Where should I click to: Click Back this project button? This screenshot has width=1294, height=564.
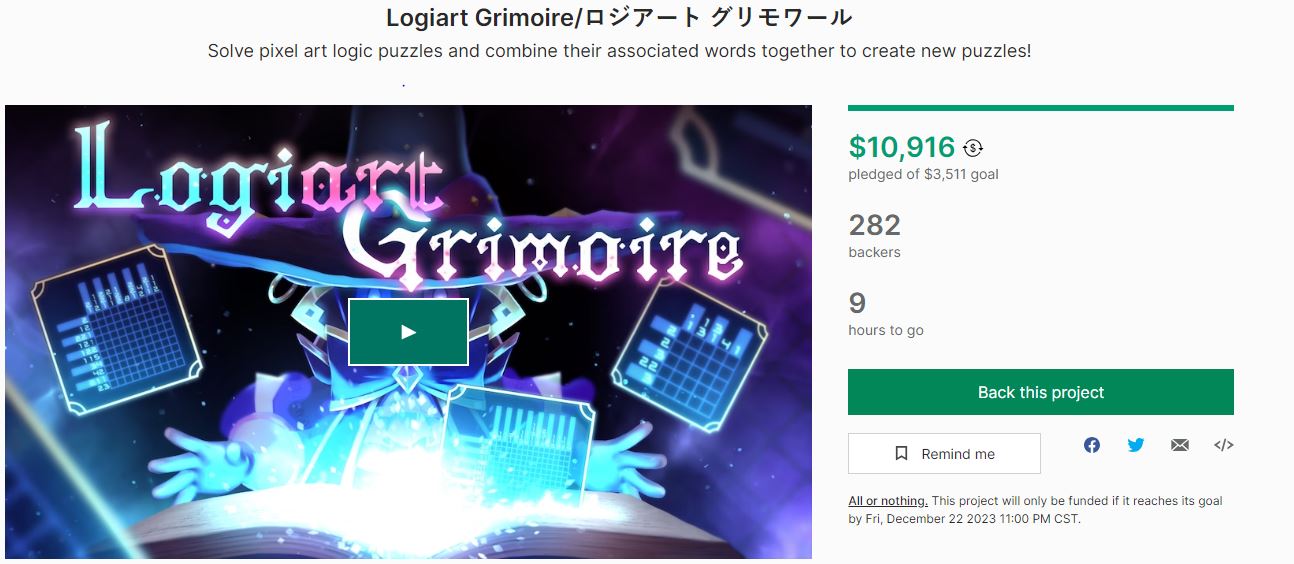(x=1041, y=392)
